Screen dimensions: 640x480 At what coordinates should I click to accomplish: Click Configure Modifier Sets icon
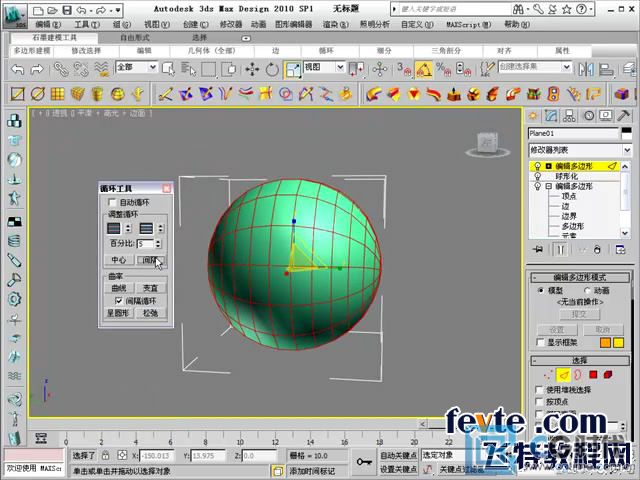click(620, 249)
